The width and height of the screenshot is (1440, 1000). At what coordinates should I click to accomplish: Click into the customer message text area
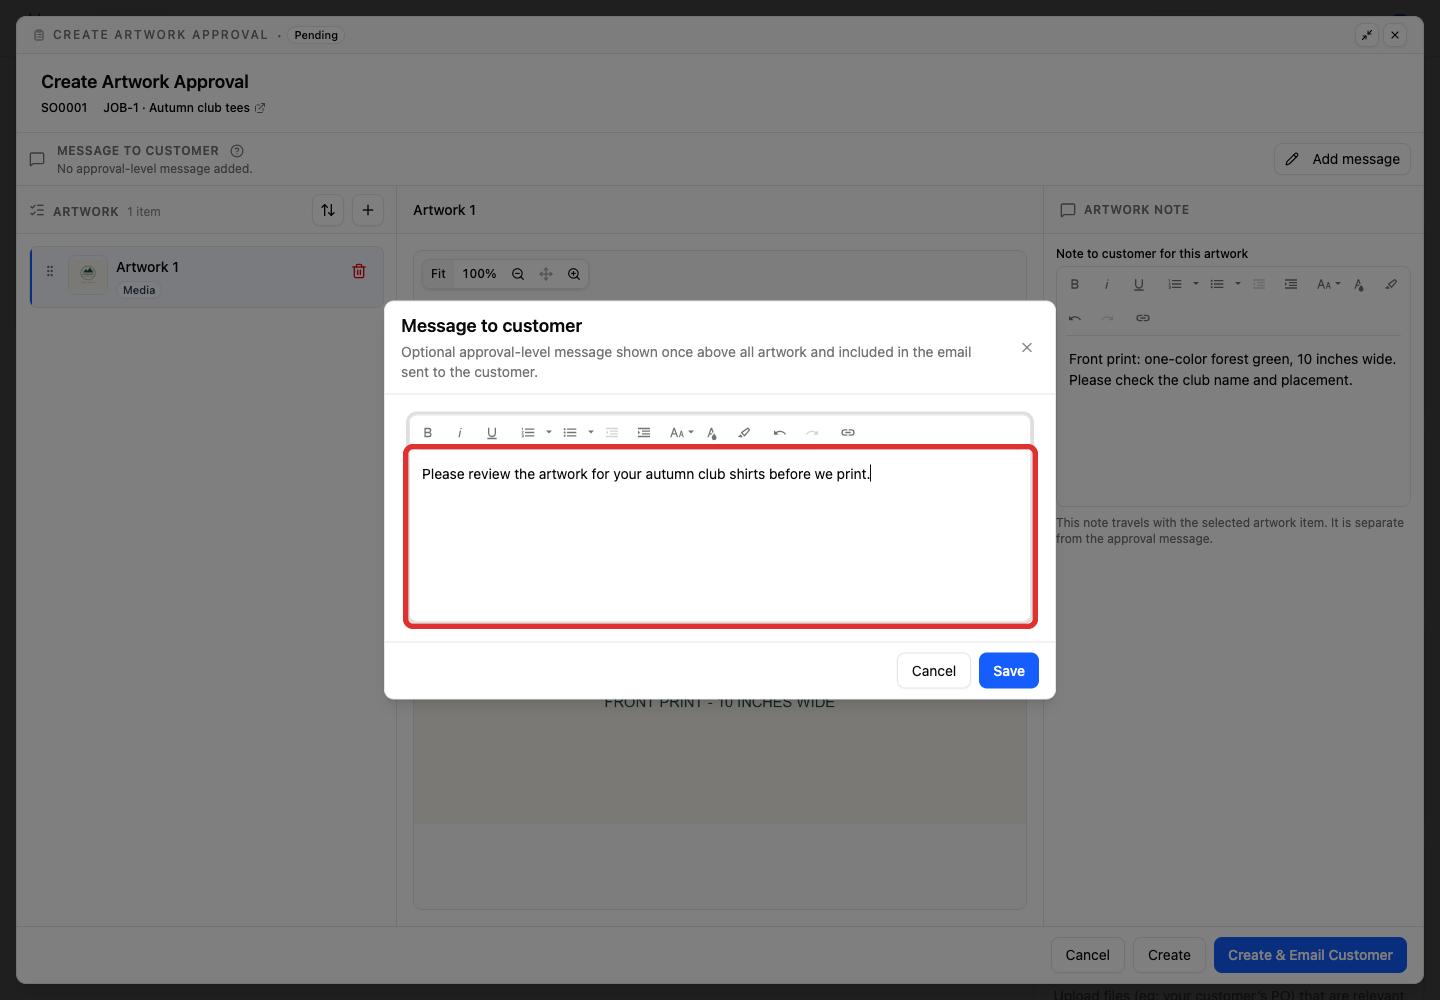click(720, 537)
